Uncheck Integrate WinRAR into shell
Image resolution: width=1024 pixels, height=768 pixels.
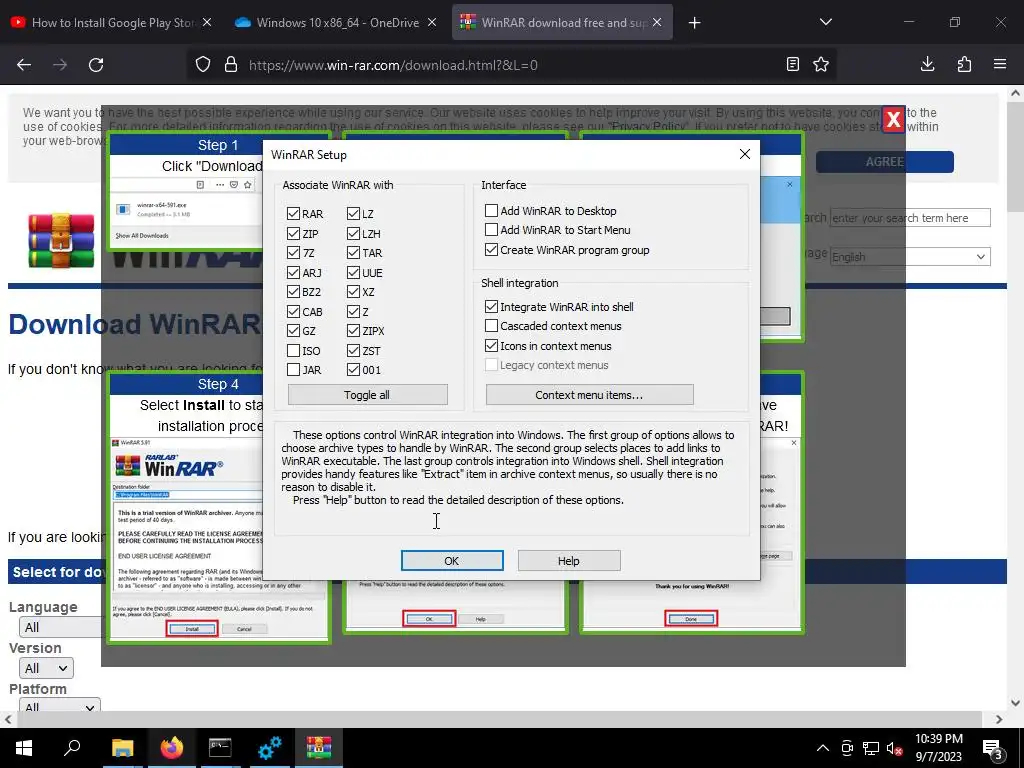(491, 306)
